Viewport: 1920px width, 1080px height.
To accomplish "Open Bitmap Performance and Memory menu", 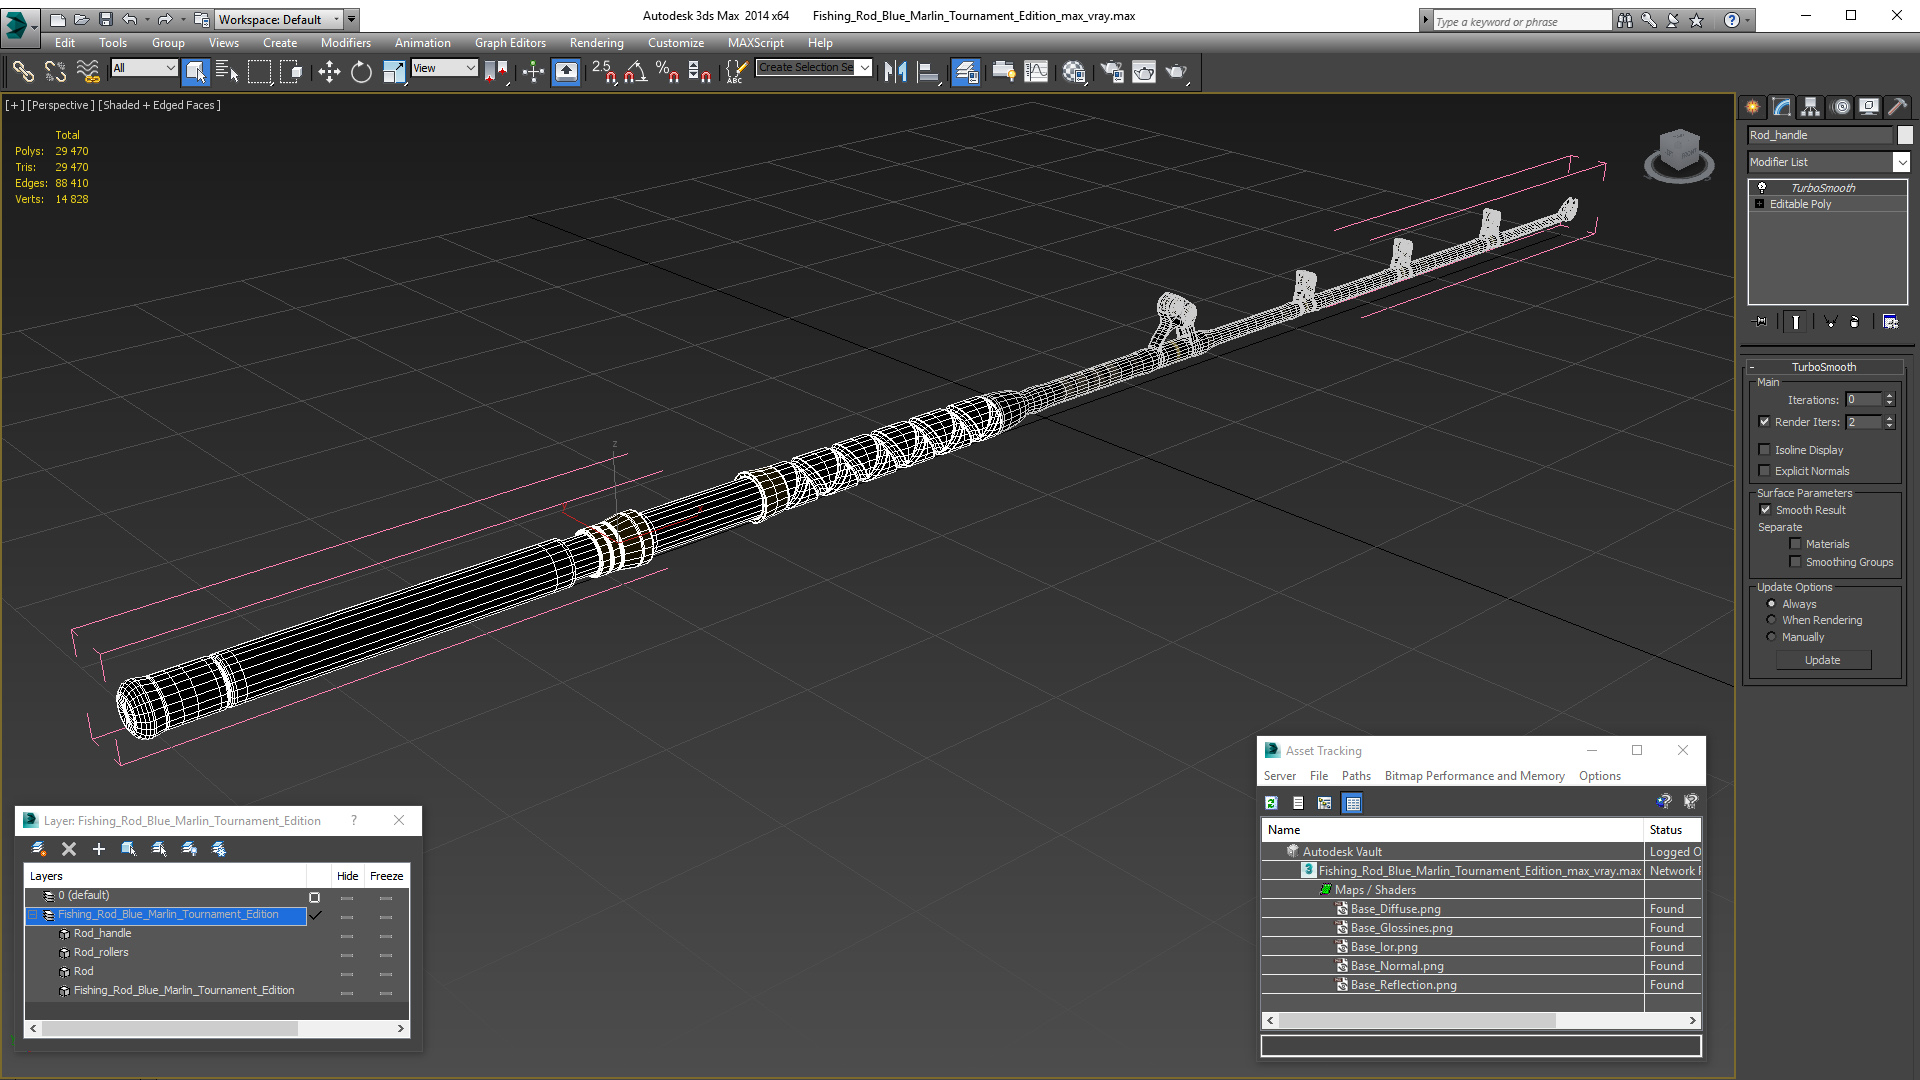I will [x=1474, y=776].
